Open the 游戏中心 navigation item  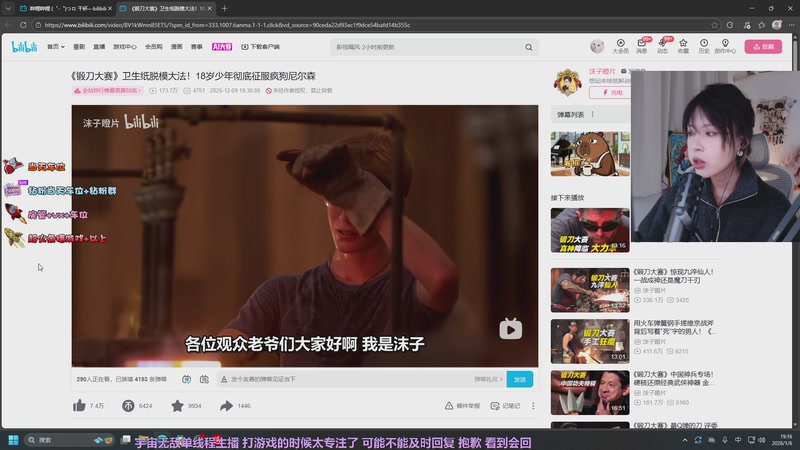tap(124, 47)
